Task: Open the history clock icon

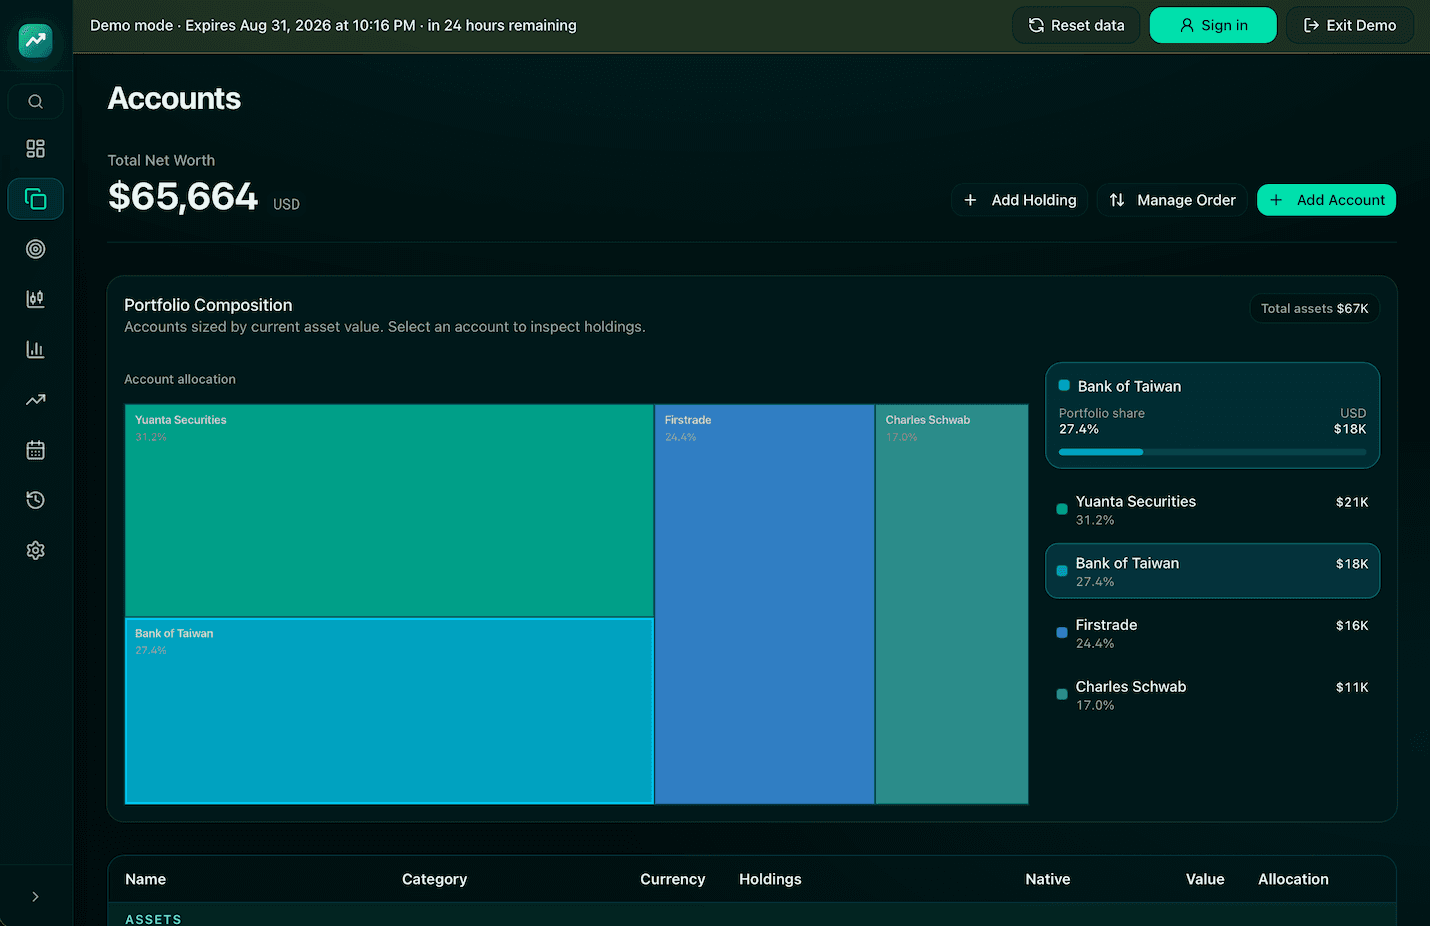Action: [x=35, y=500]
